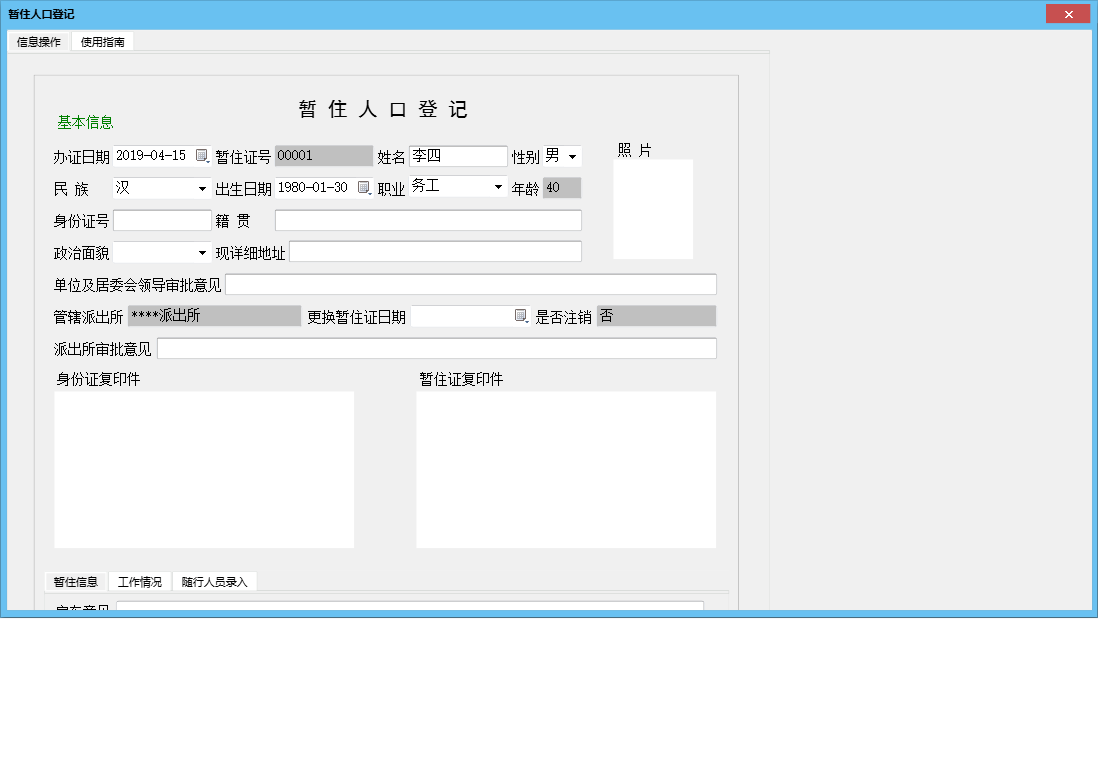Toggle the checkbox beside 更换暂住证日期 field

click(x=519, y=315)
